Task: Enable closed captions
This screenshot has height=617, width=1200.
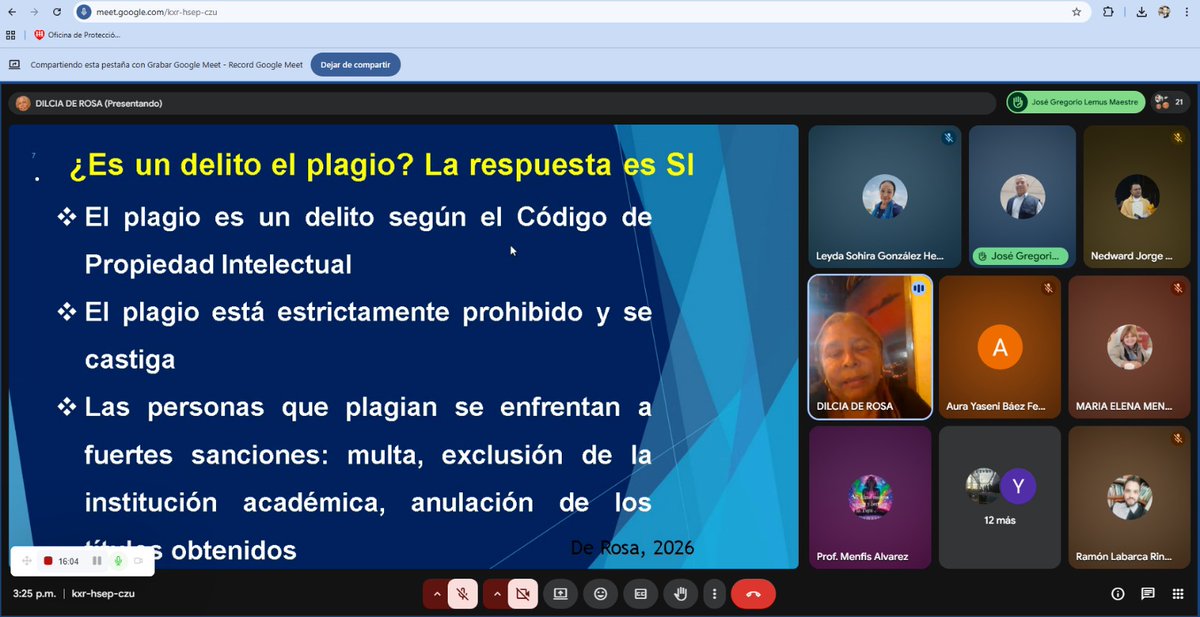Action: pyautogui.click(x=640, y=593)
